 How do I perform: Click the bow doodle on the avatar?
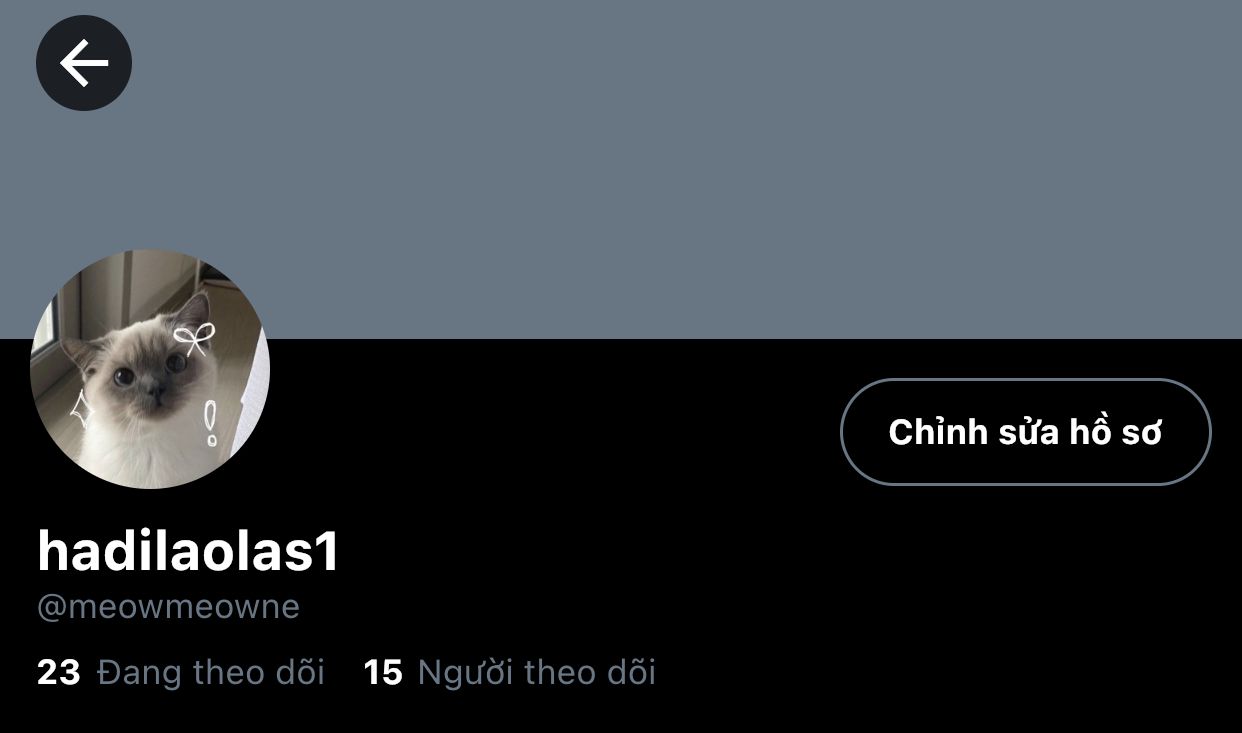tap(194, 340)
